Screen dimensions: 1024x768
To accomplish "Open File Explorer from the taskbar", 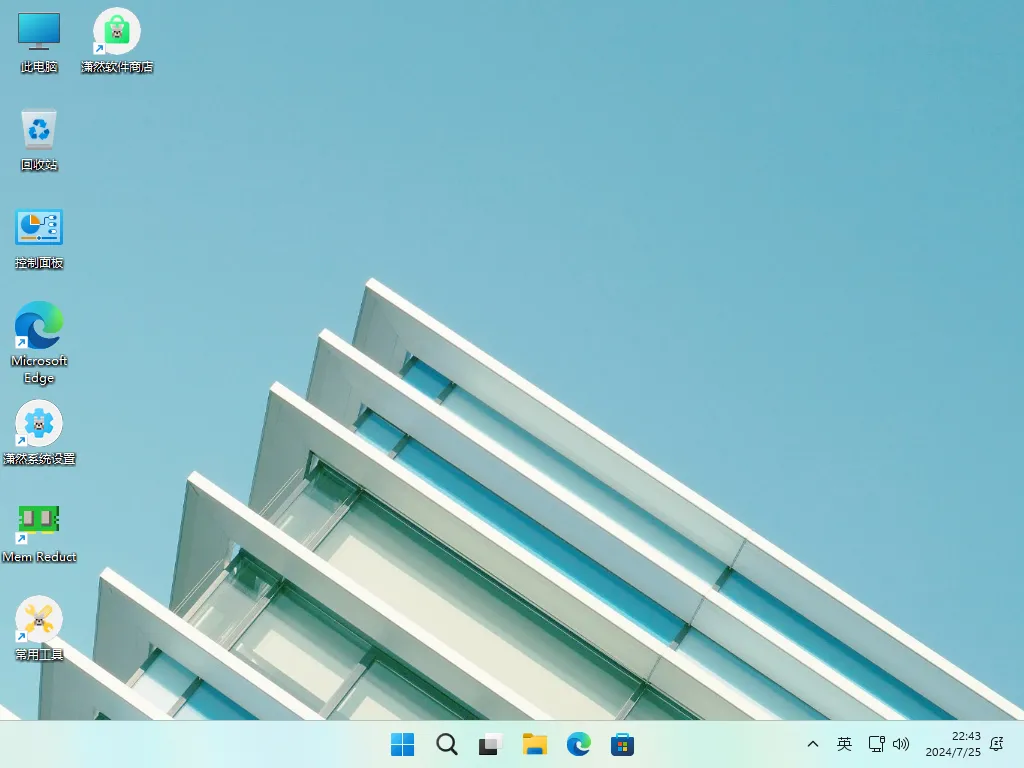I will (534, 744).
